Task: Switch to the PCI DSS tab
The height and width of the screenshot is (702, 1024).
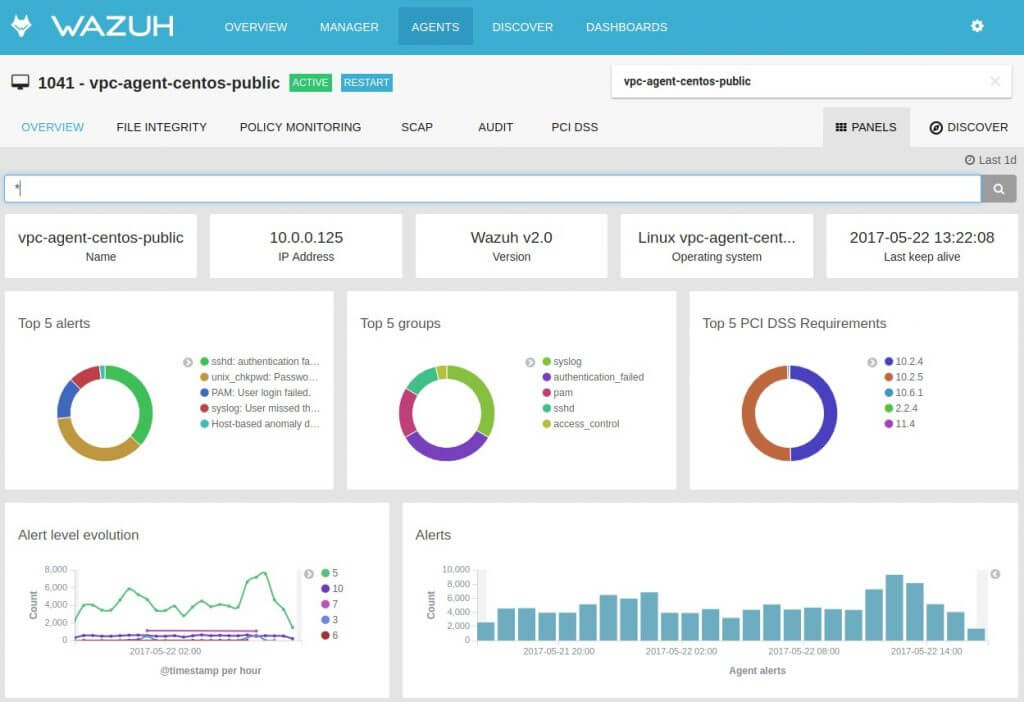Action: 575,127
